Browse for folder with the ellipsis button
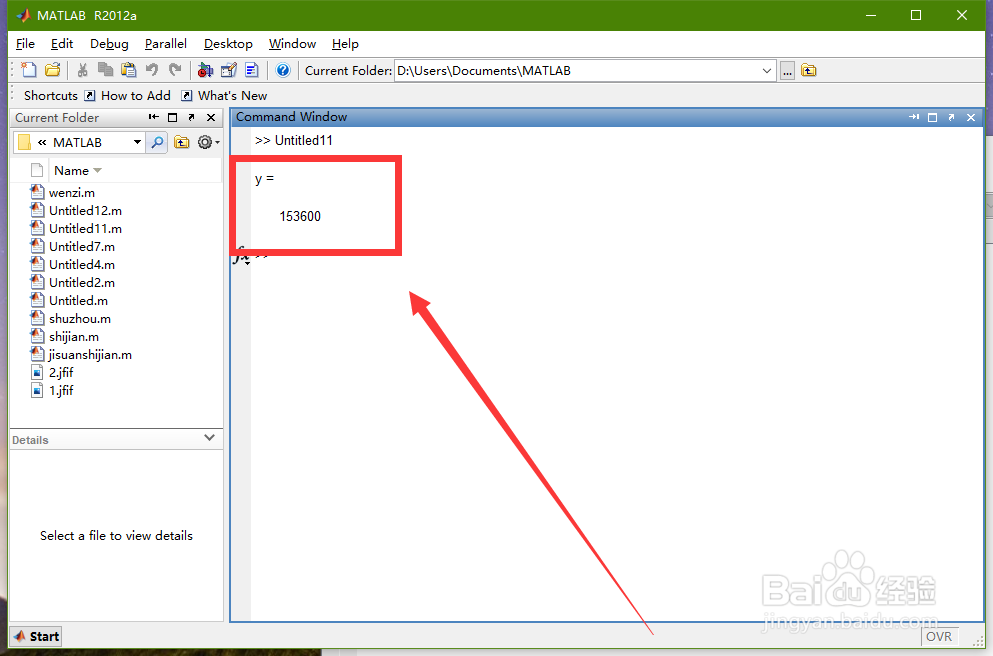This screenshot has height=656, width=993. coord(787,70)
